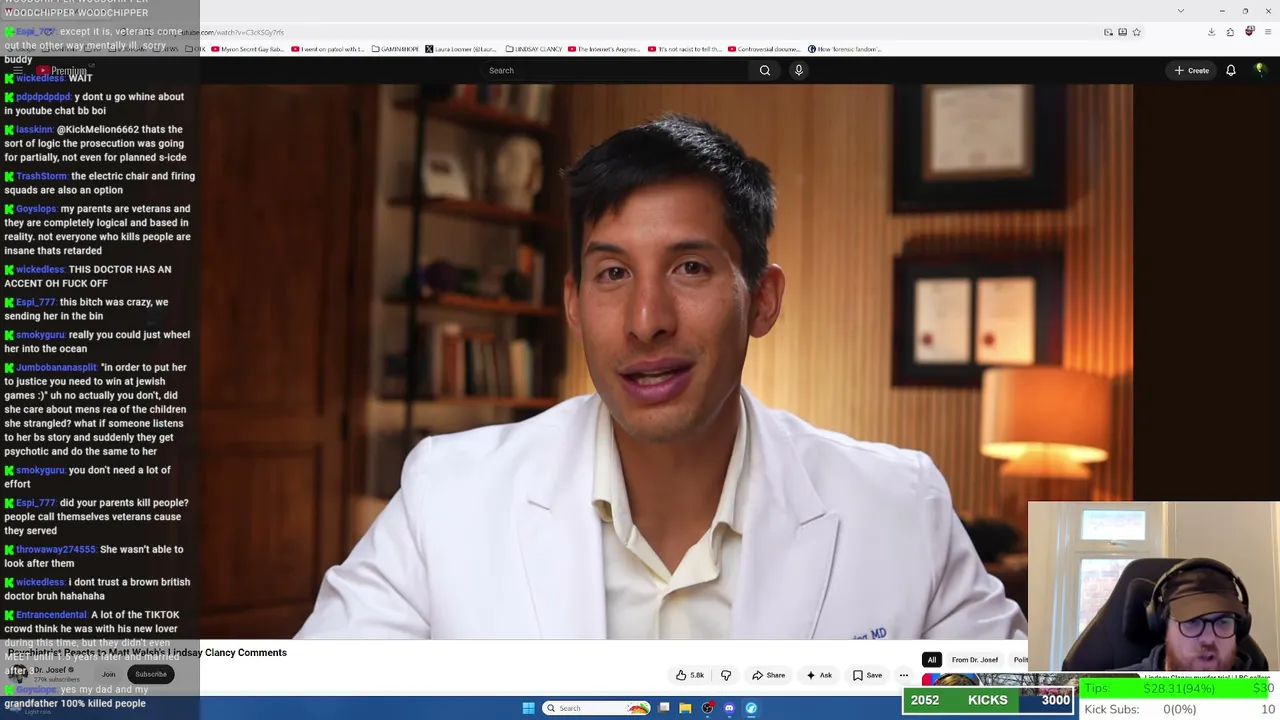Open the browser extensions icon
The height and width of the screenshot is (720, 1280).
[1230, 32]
